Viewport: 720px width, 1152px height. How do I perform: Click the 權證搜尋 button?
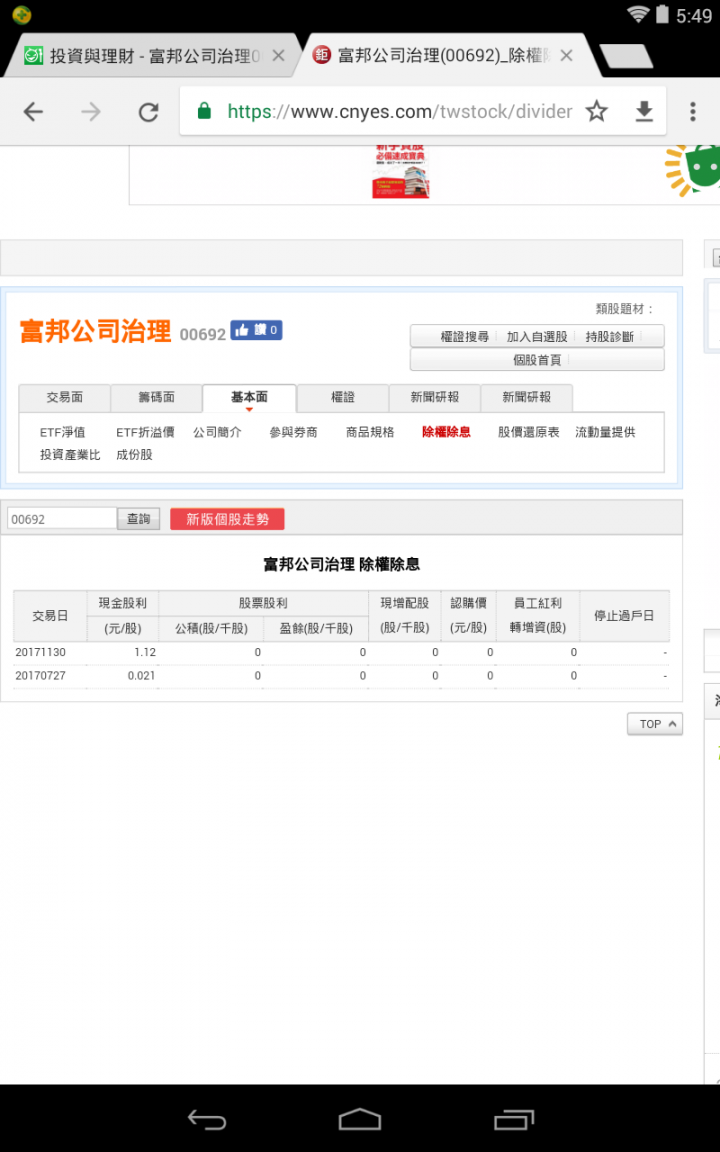464,336
